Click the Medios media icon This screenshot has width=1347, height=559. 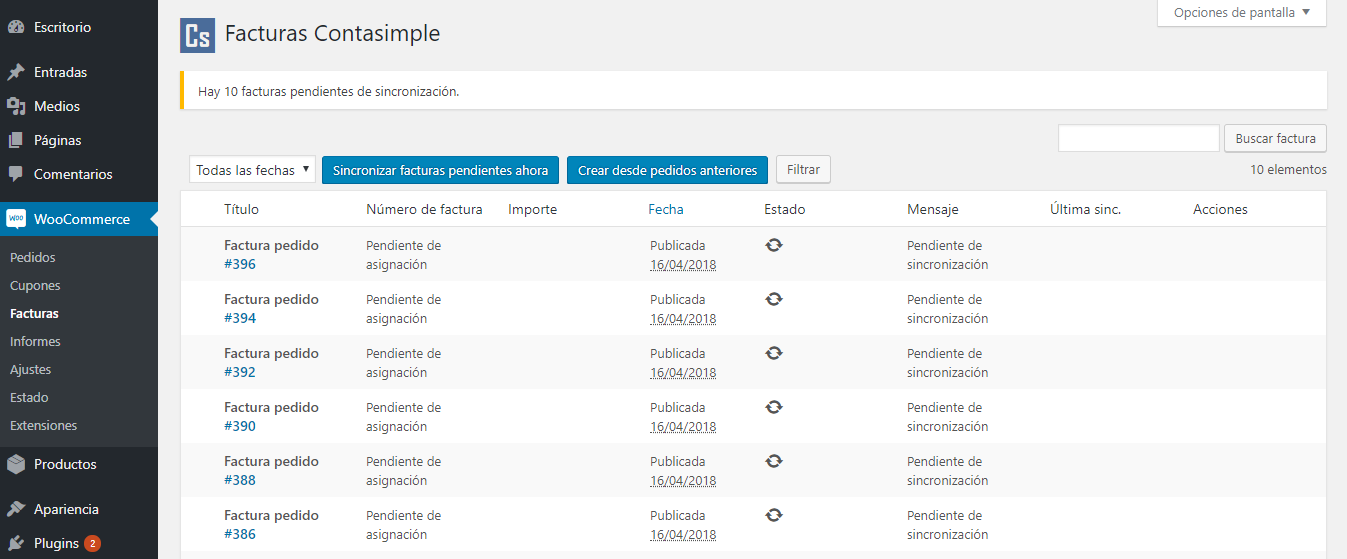pyautogui.click(x=16, y=106)
